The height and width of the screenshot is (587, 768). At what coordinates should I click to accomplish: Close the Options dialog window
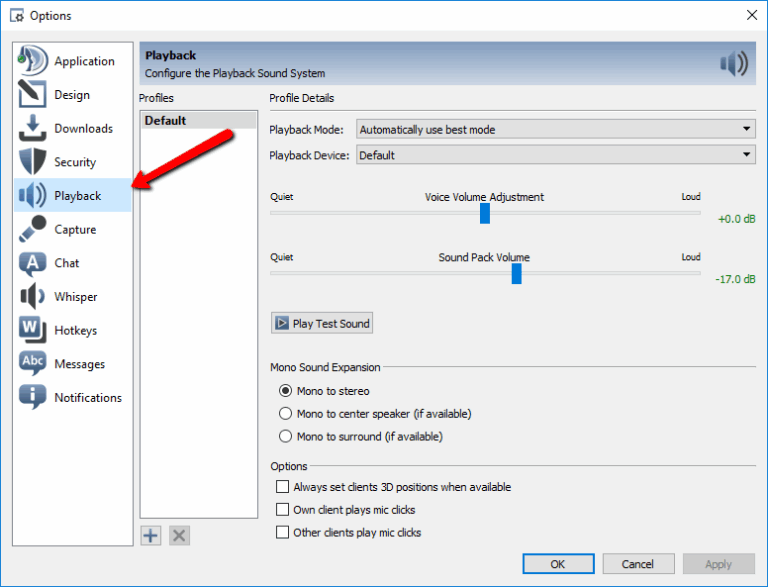coord(752,15)
